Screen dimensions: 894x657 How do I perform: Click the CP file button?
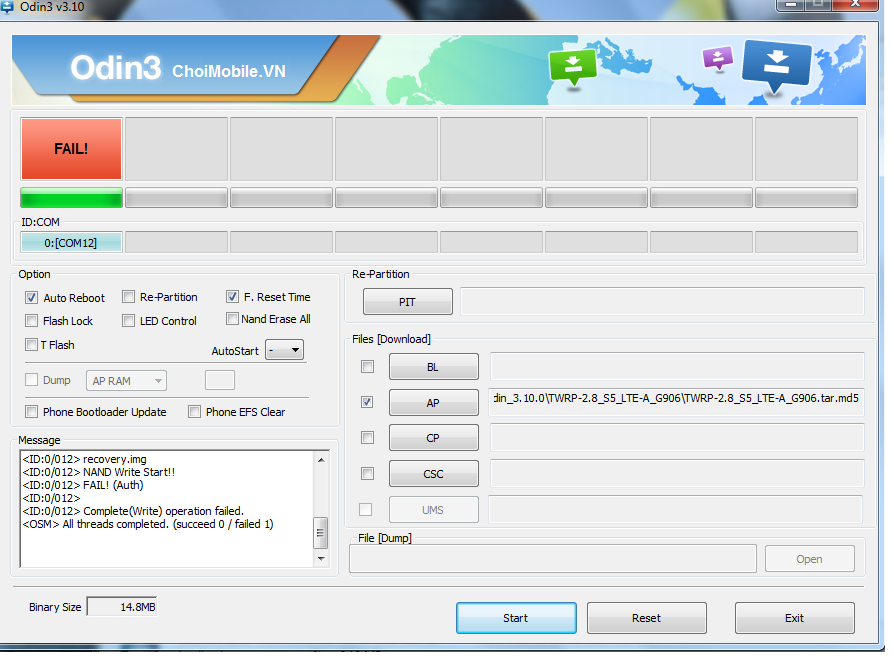433,438
